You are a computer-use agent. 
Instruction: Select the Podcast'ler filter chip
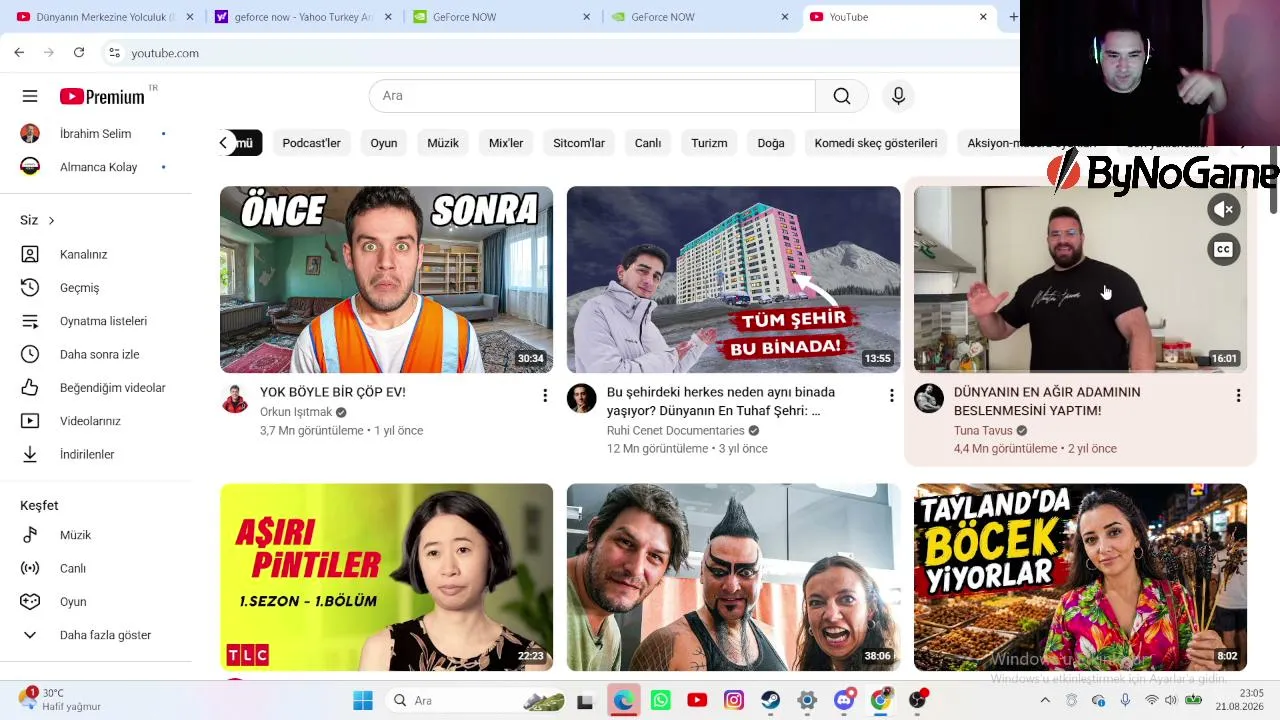coord(311,143)
